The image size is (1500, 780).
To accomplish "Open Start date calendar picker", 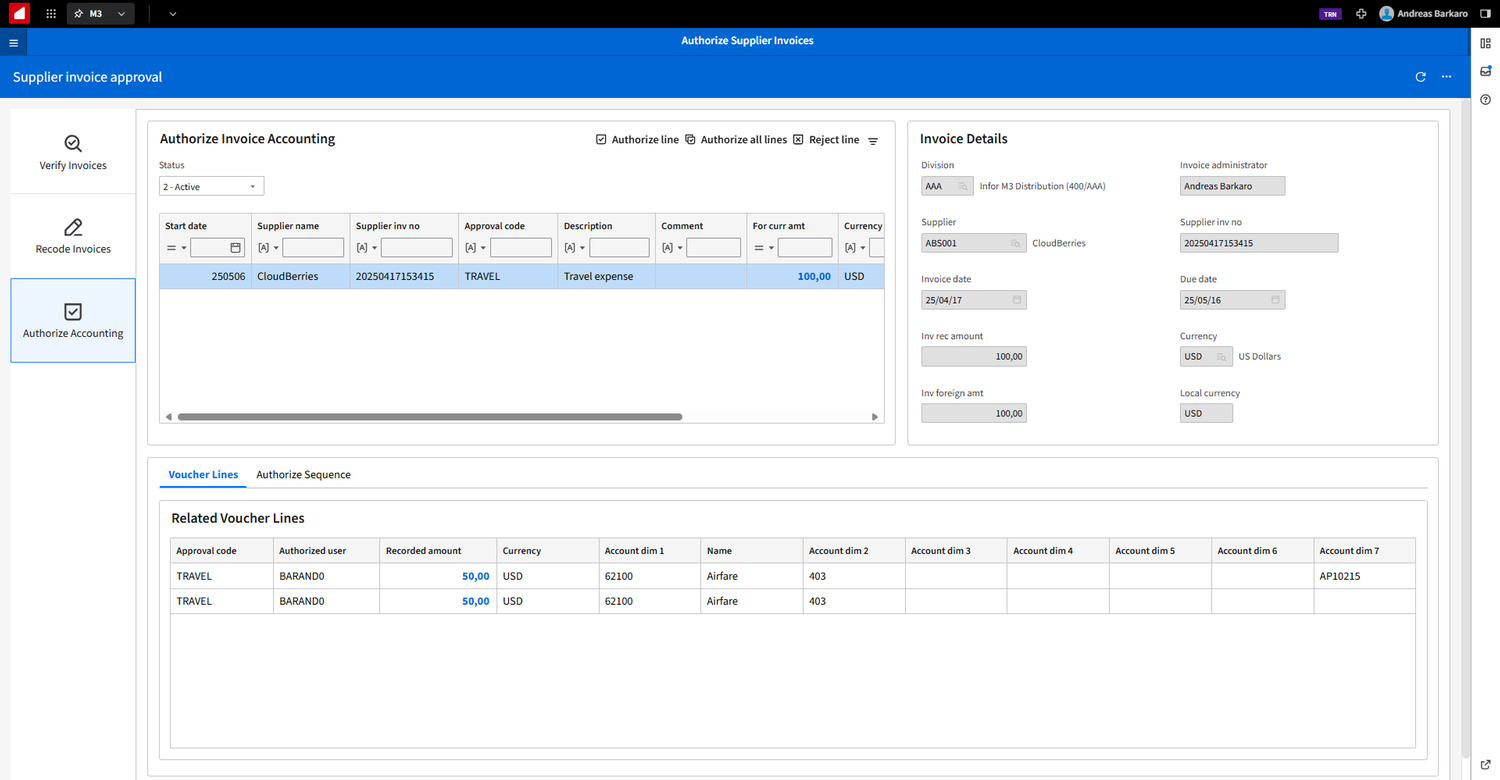I will [x=236, y=247].
